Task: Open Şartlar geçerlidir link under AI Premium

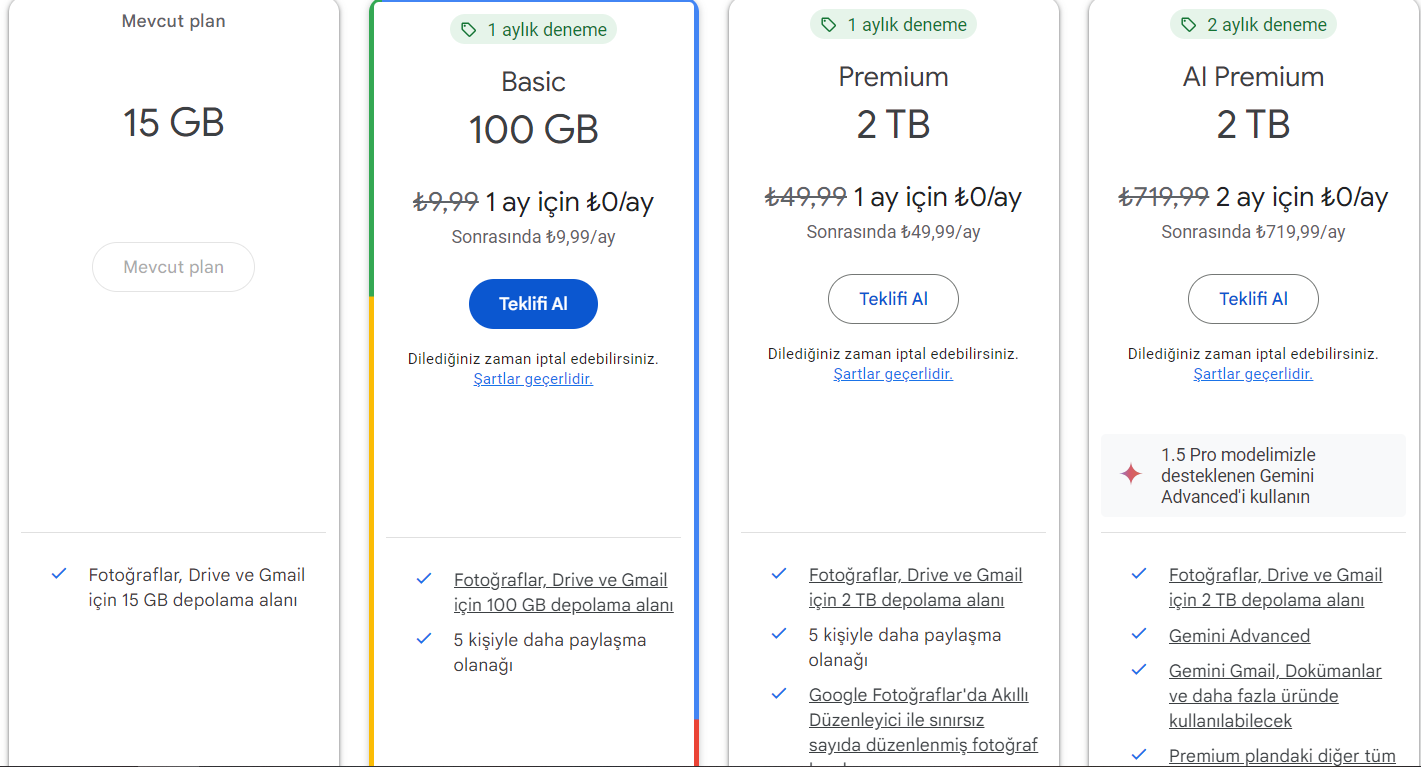Action: [x=1253, y=374]
